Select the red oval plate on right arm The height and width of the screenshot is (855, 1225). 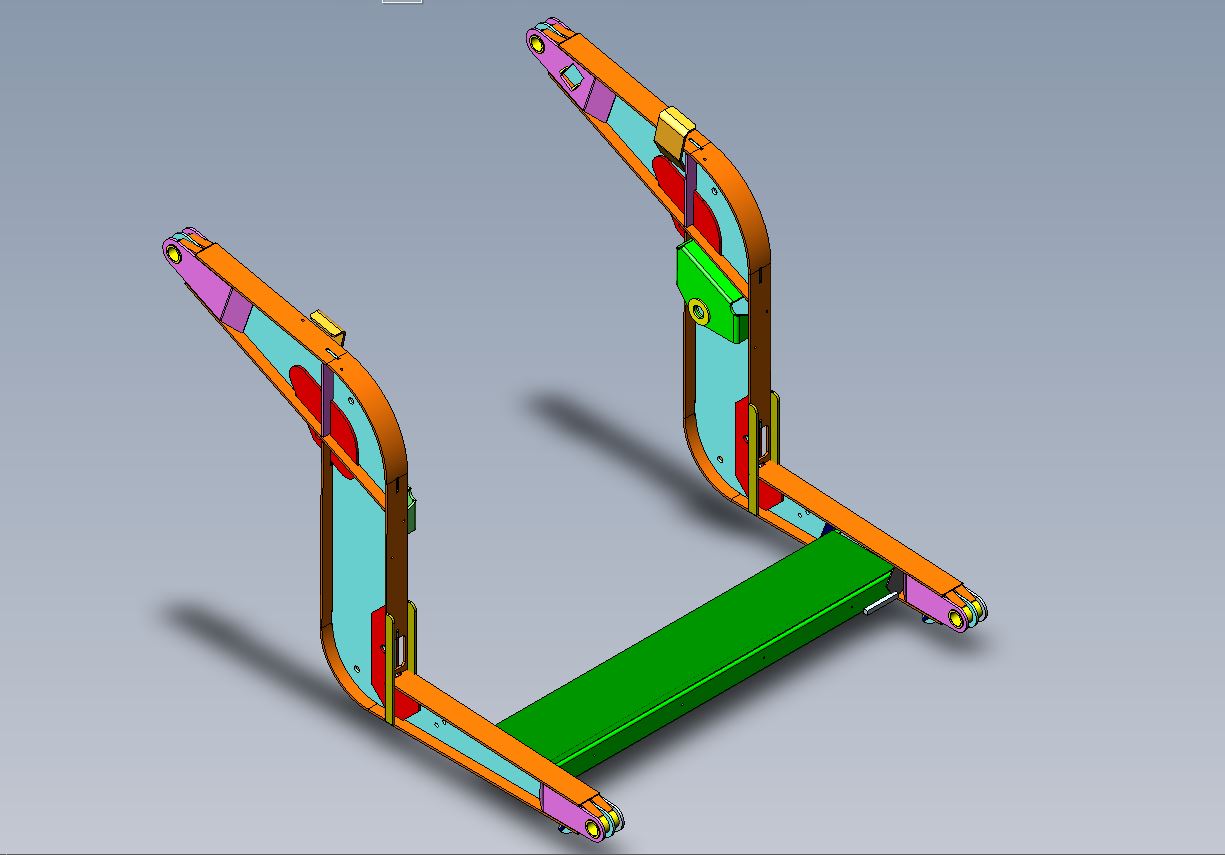(688, 200)
